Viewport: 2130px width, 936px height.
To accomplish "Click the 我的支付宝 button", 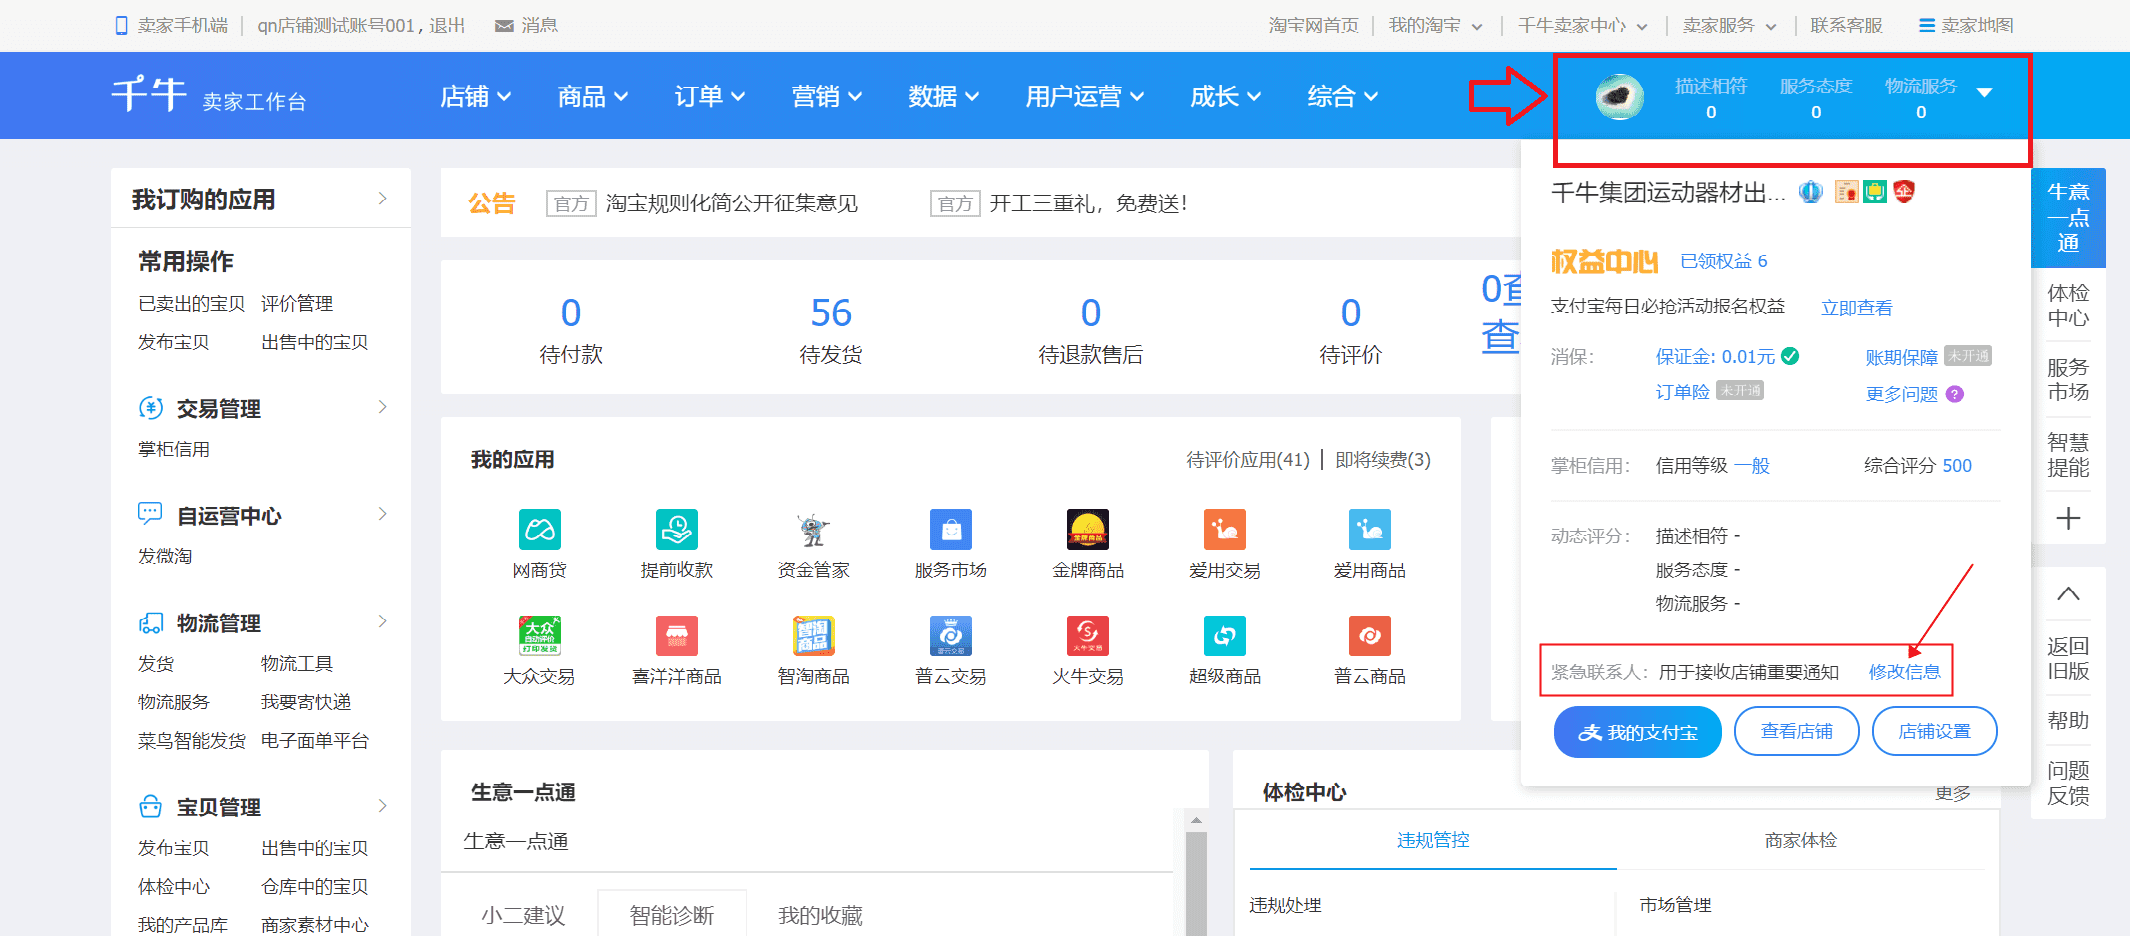I will click(x=1638, y=732).
